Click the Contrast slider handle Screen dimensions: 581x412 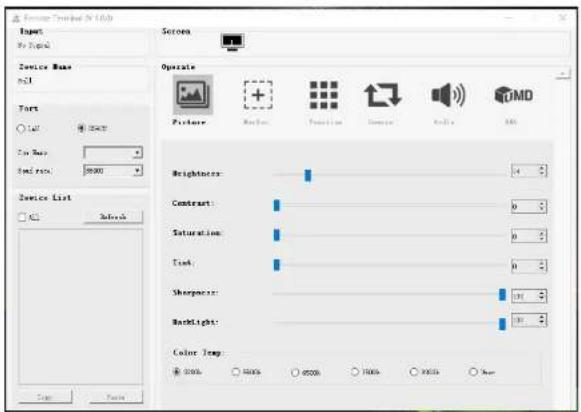(276, 205)
